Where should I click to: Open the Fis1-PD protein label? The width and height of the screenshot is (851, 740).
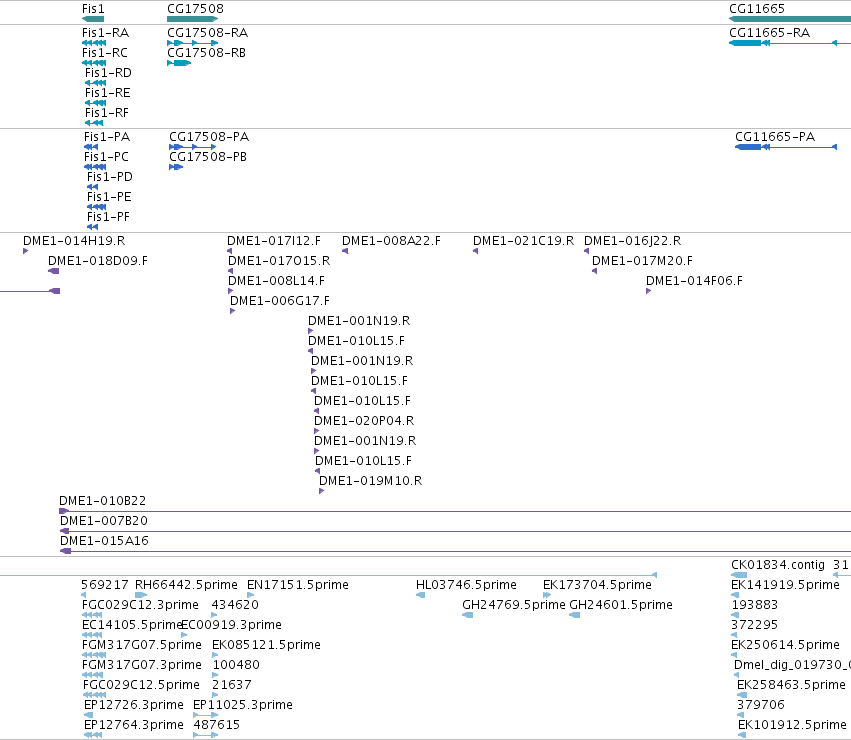pyautogui.click(x=110, y=177)
